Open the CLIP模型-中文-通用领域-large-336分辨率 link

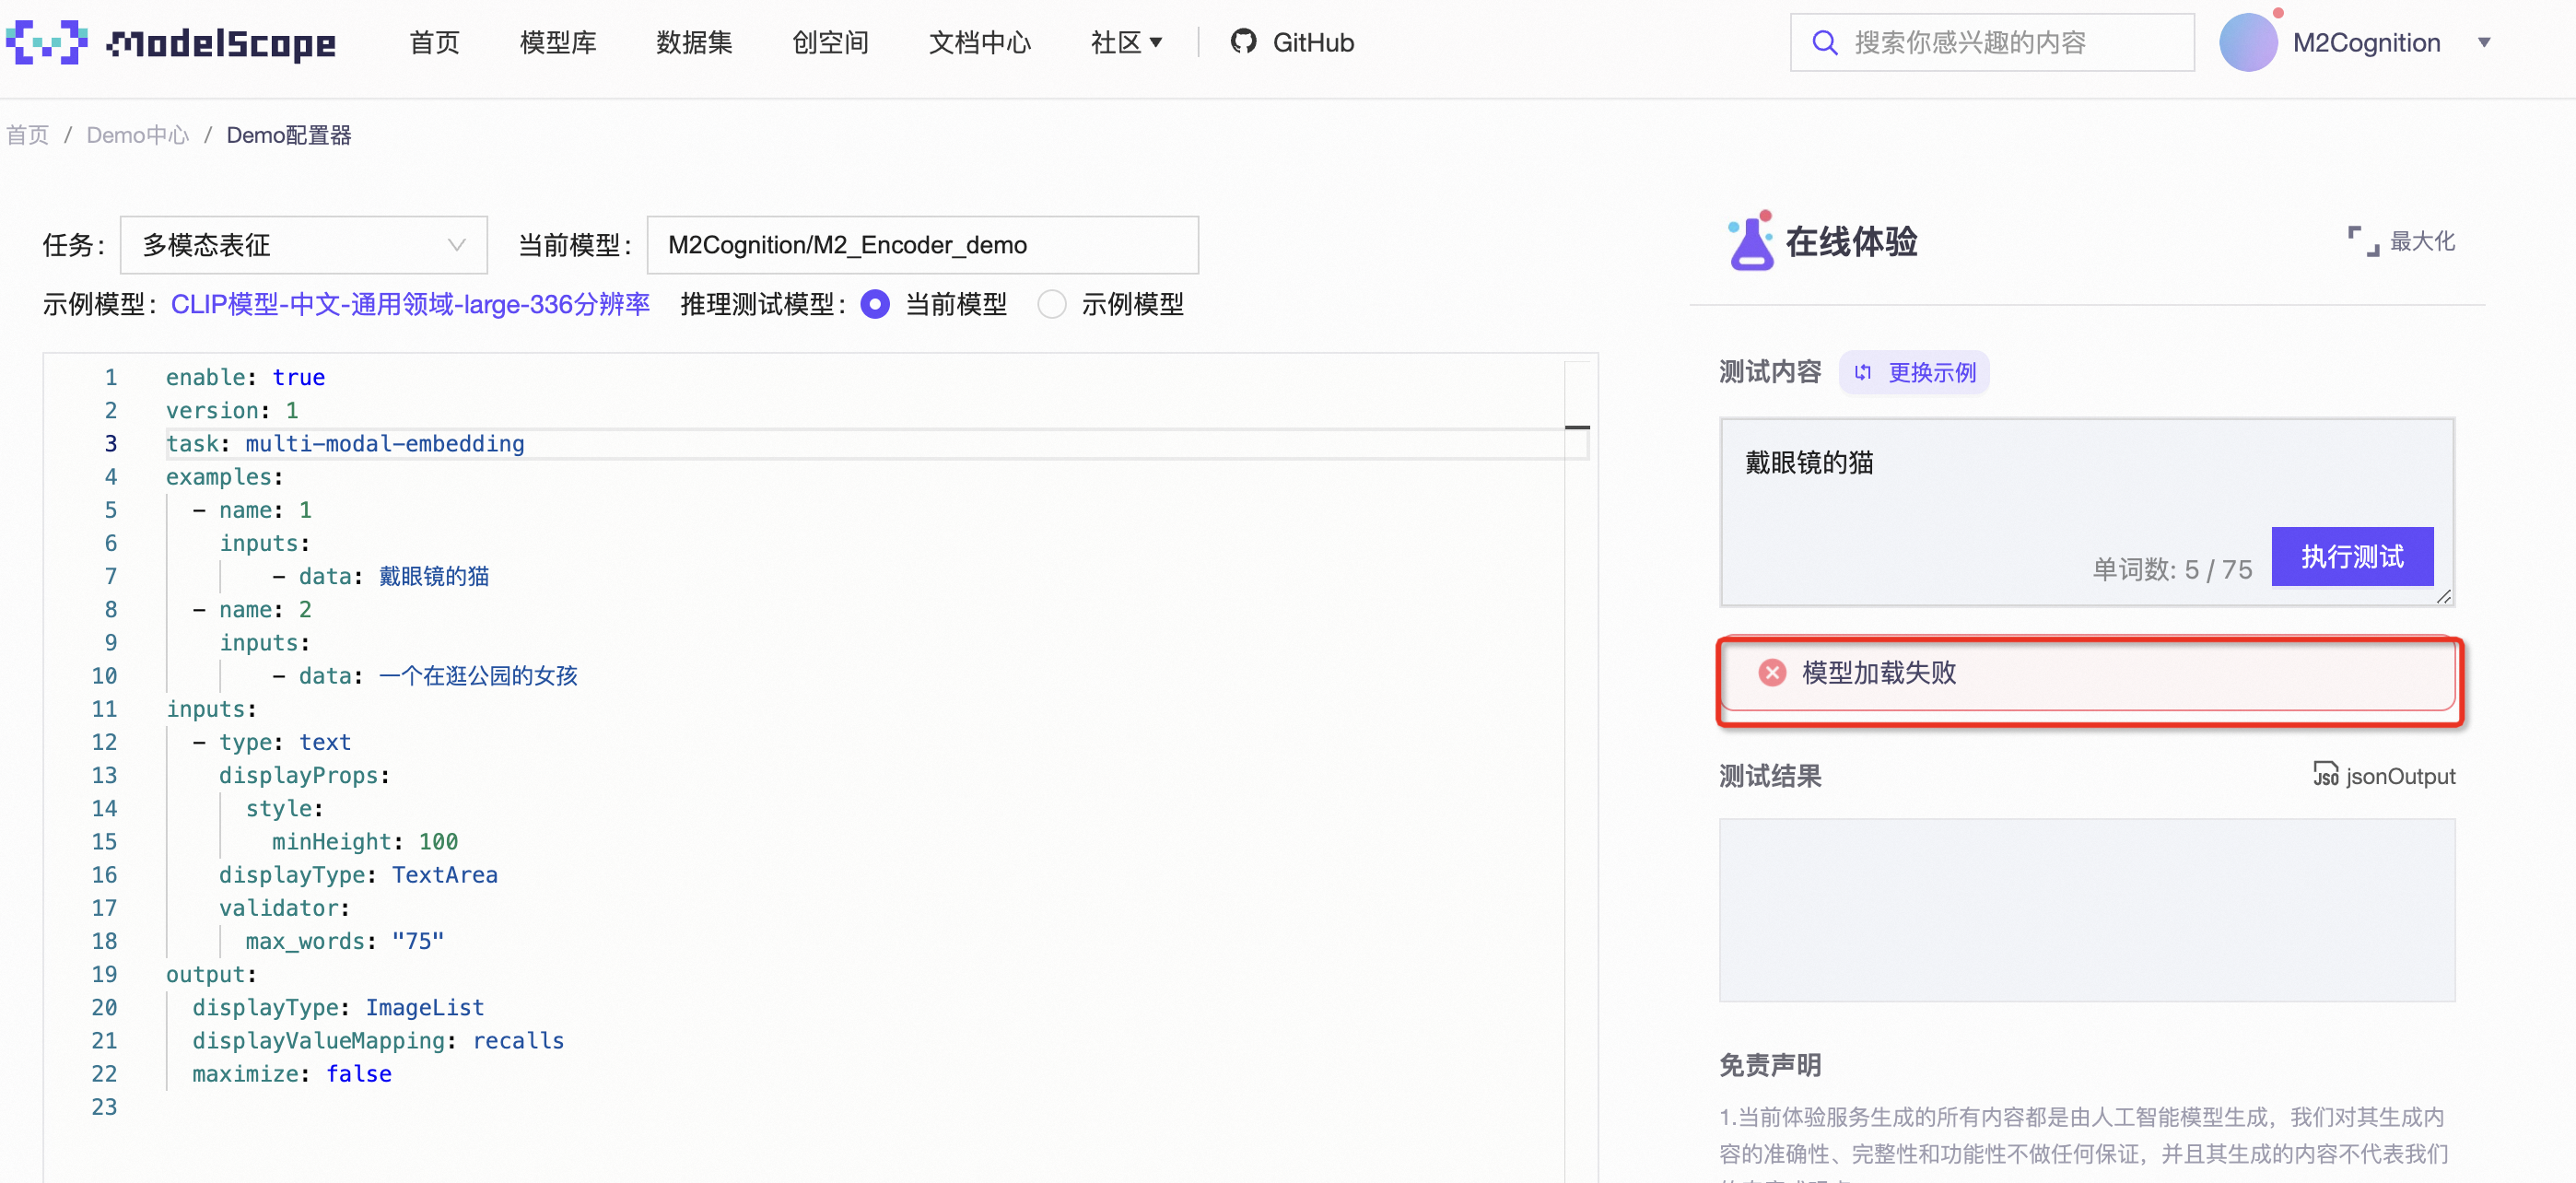[410, 304]
